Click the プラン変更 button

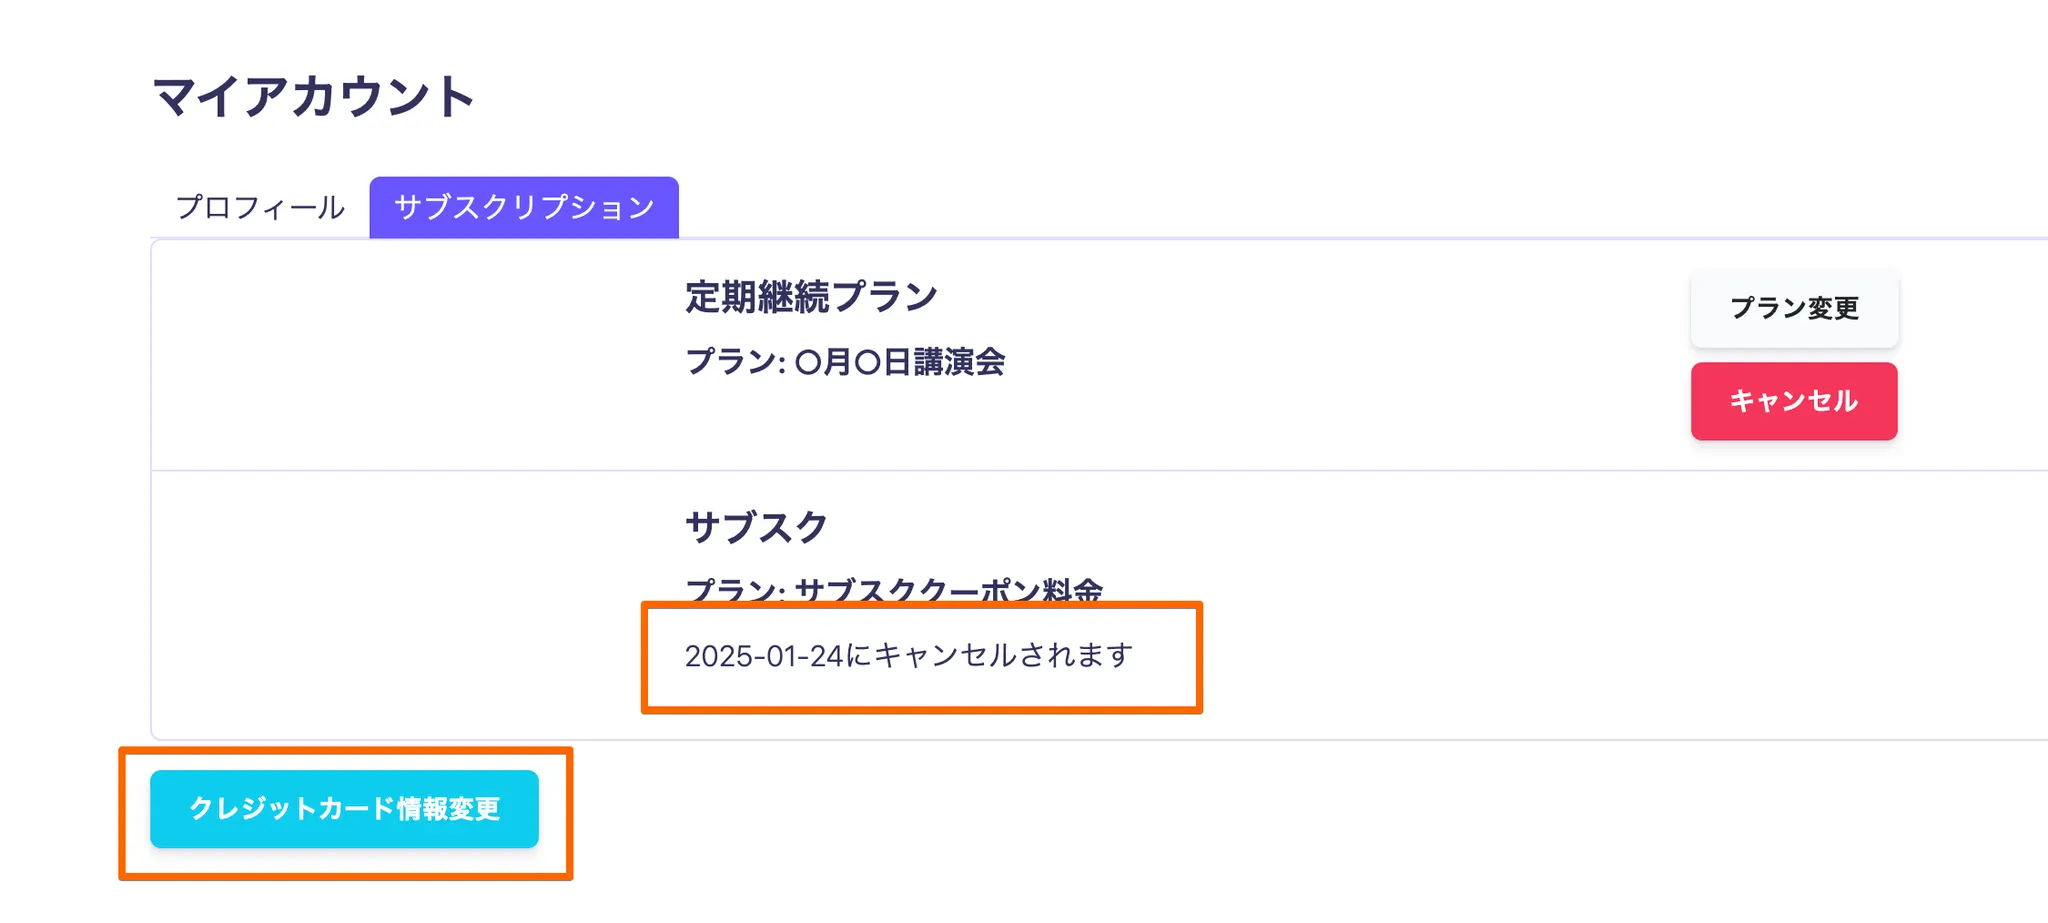tap(1794, 308)
